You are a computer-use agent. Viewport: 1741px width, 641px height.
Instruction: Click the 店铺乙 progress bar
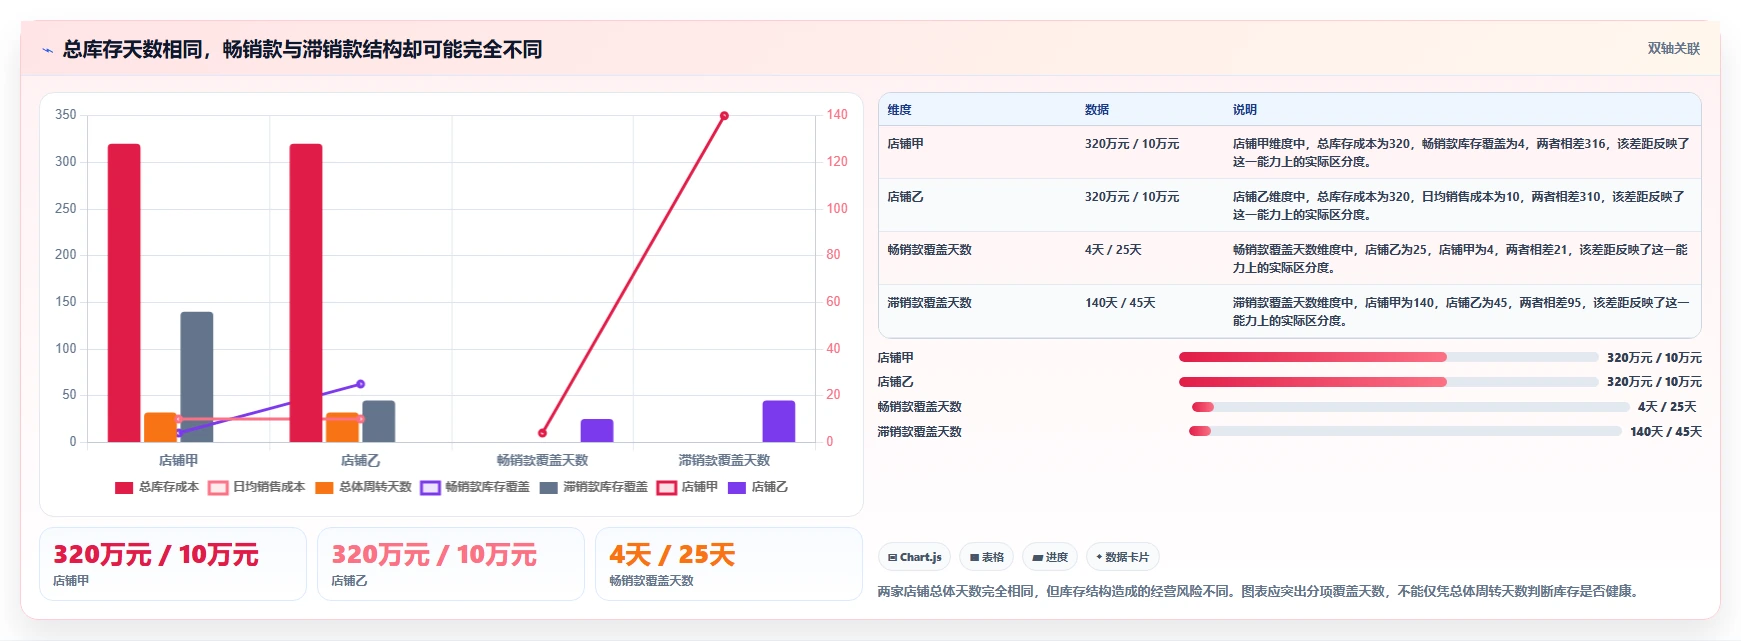point(1388,382)
